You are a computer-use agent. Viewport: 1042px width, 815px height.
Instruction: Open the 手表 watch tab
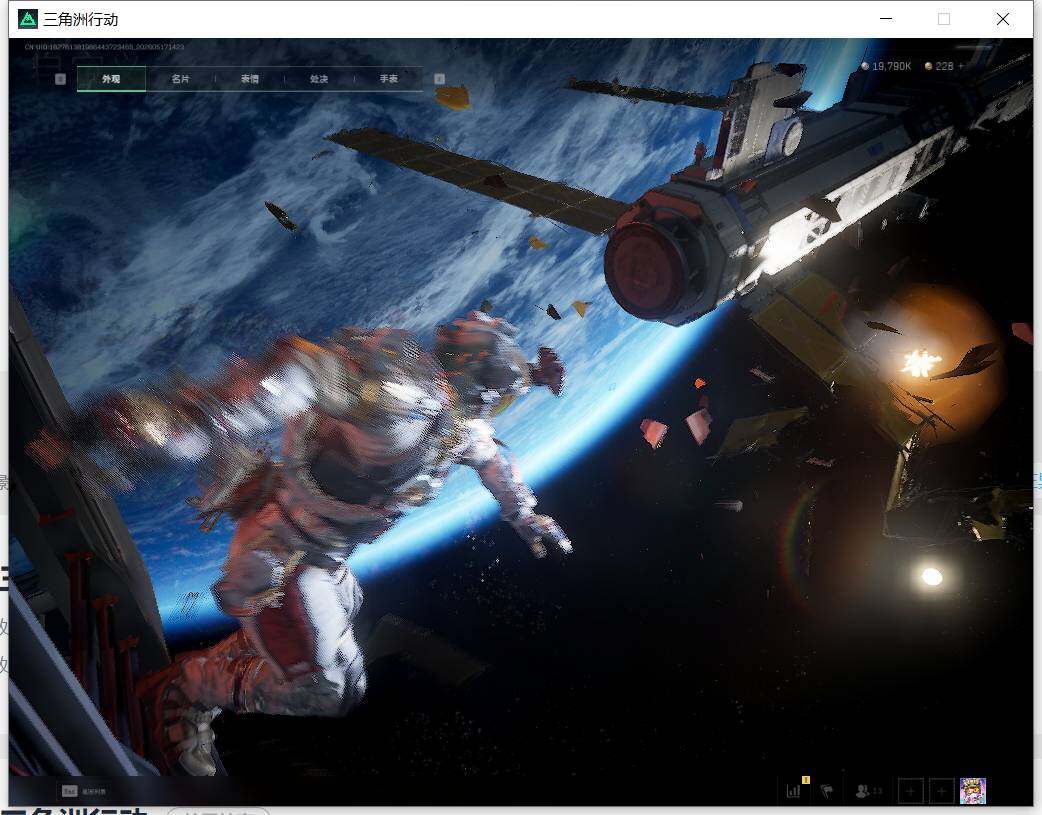tap(389, 78)
